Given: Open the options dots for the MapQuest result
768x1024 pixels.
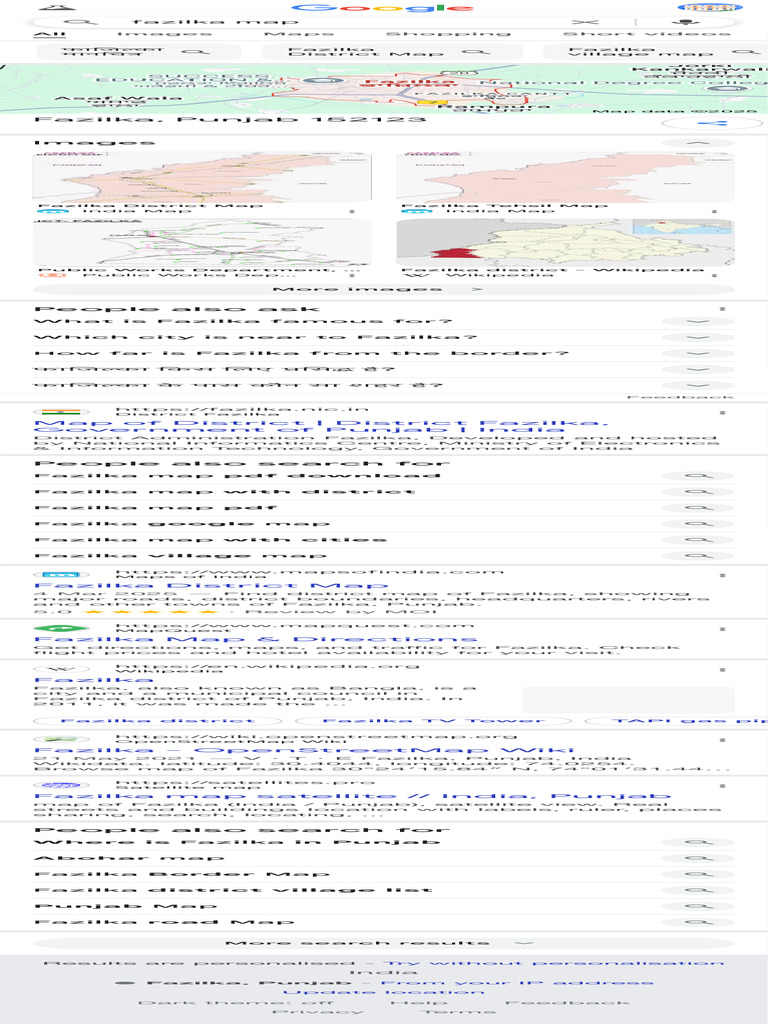Looking at the screenshot, I should click(722, 630).
